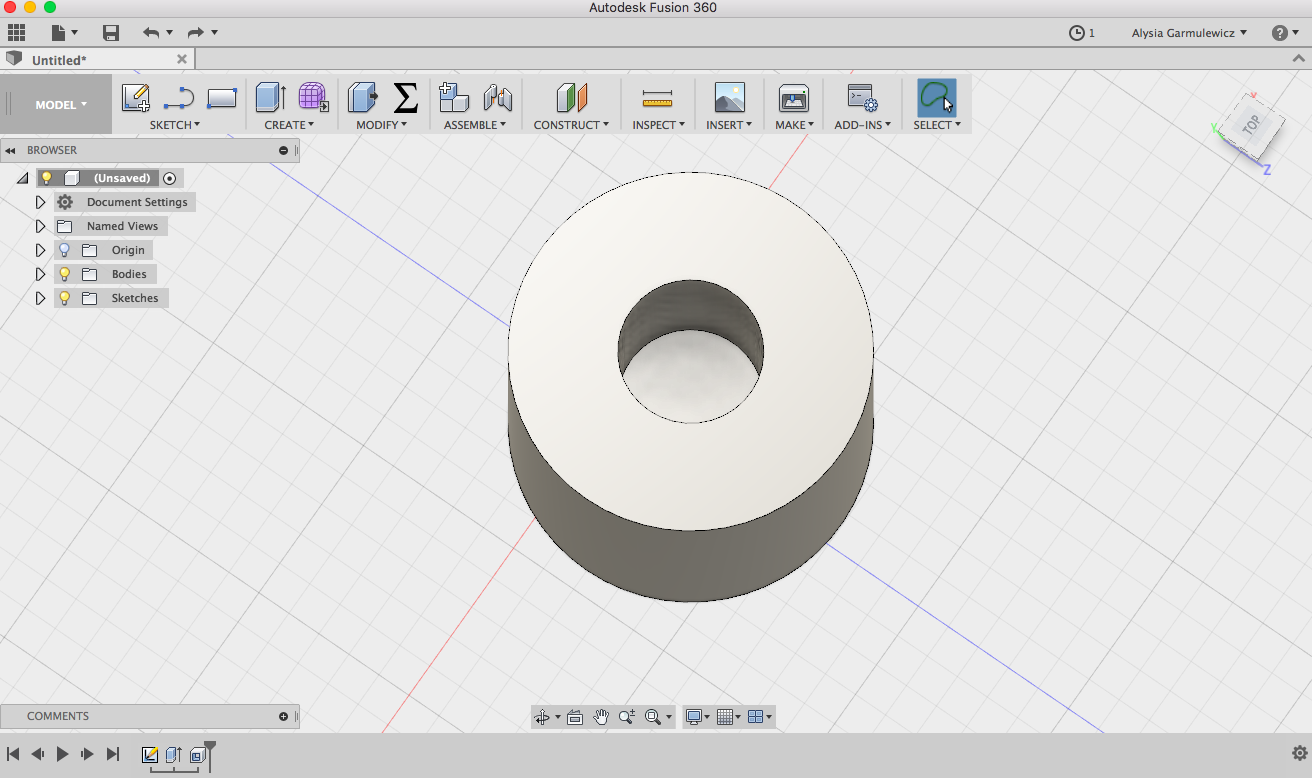Expand the Origin folder
This screenshot has width=1312, height=778.
click(41, 250)
